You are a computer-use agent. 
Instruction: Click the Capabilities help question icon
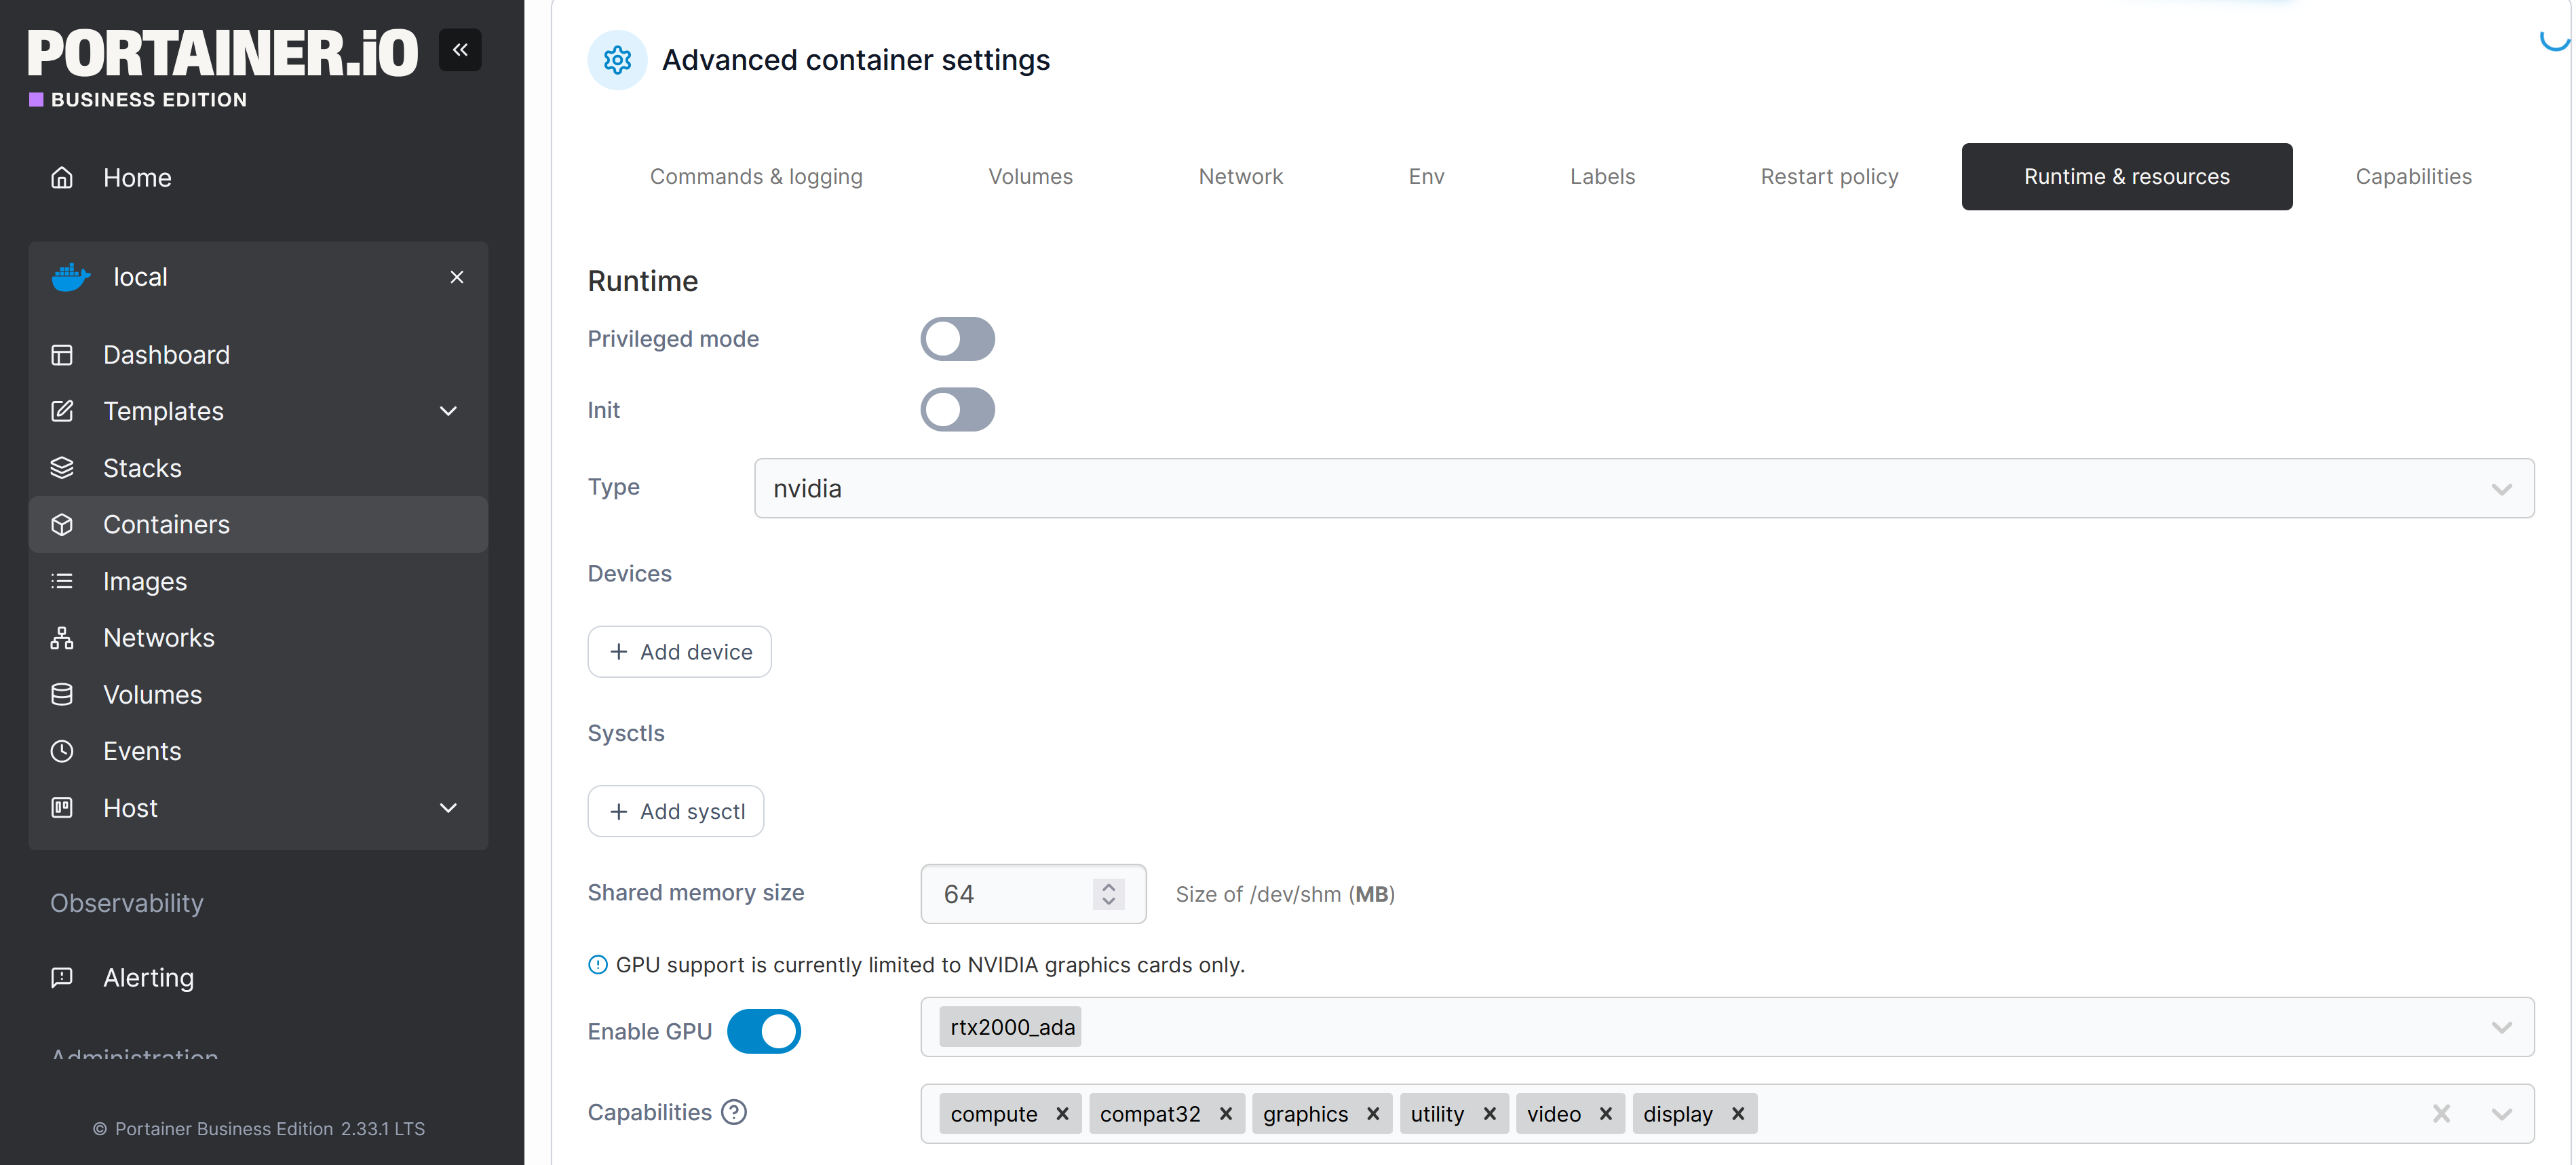[734, 1112]
